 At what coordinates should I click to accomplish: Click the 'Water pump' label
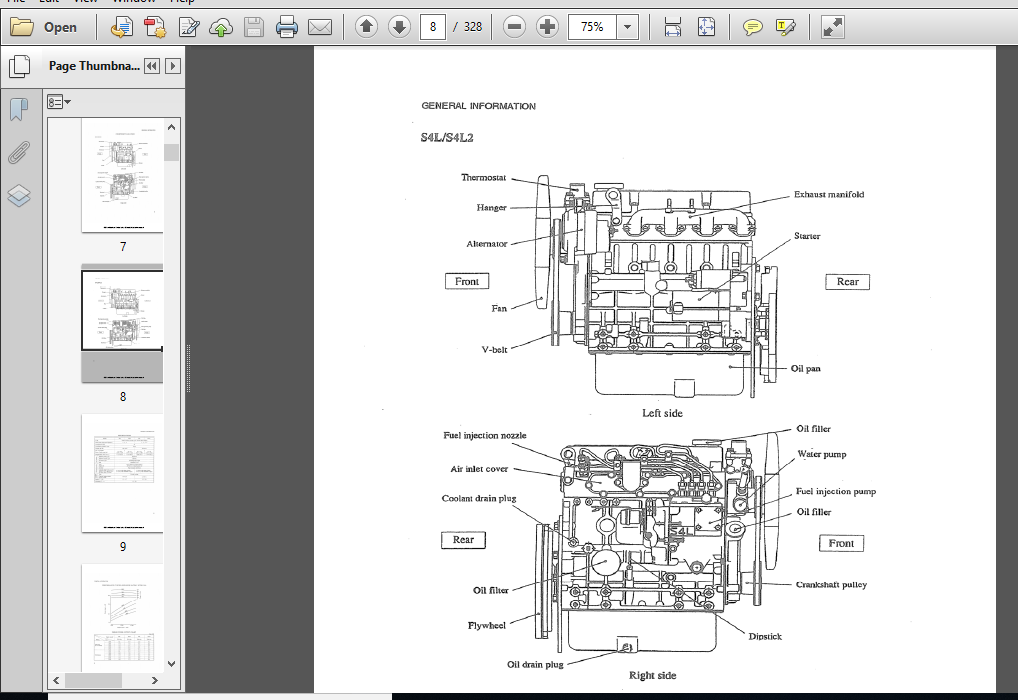[822, 454]
